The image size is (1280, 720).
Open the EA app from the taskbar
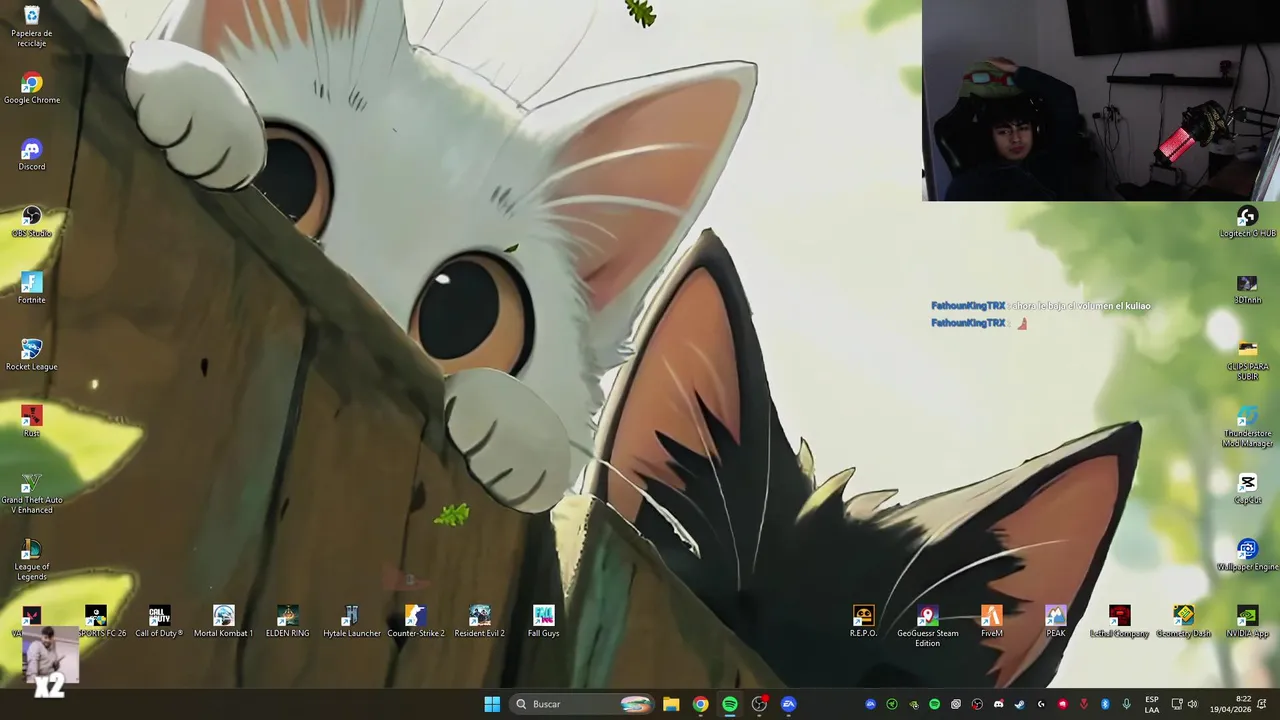click(789, 704)
